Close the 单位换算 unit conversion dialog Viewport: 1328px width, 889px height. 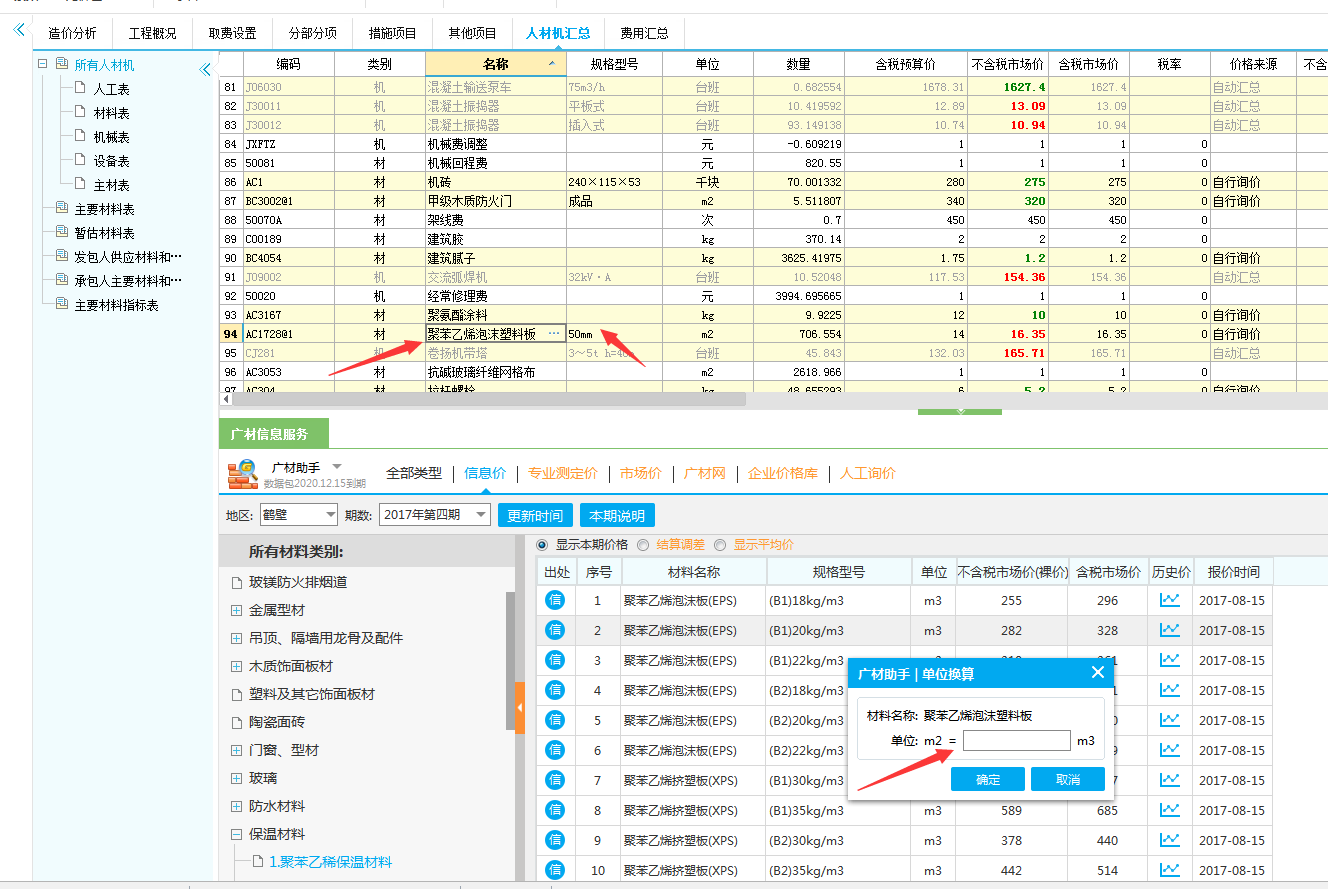(x=1097, y=672)
